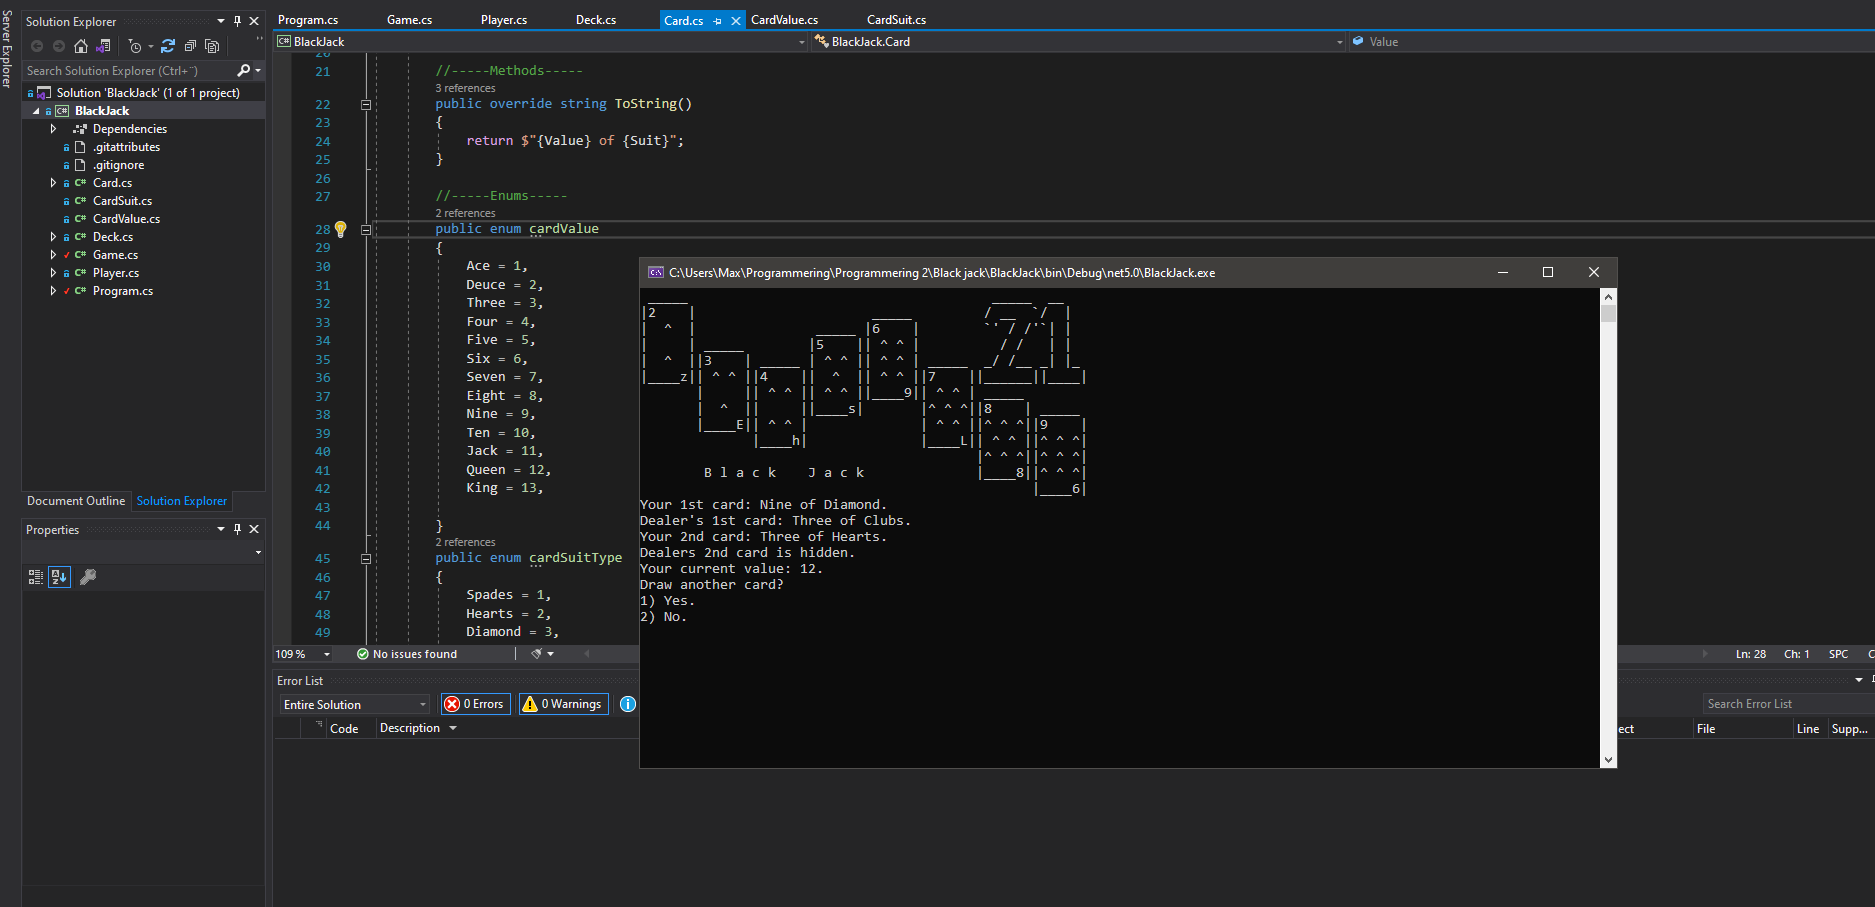Expand Game.cs tree node arrow

click(x=53, y=255)
